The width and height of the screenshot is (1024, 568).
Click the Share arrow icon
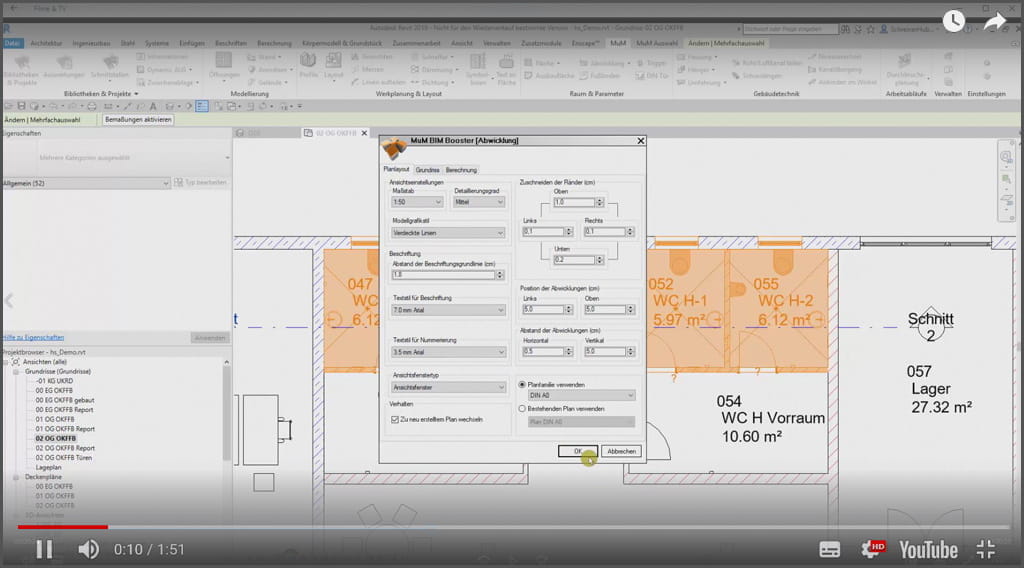coord(994,20)
